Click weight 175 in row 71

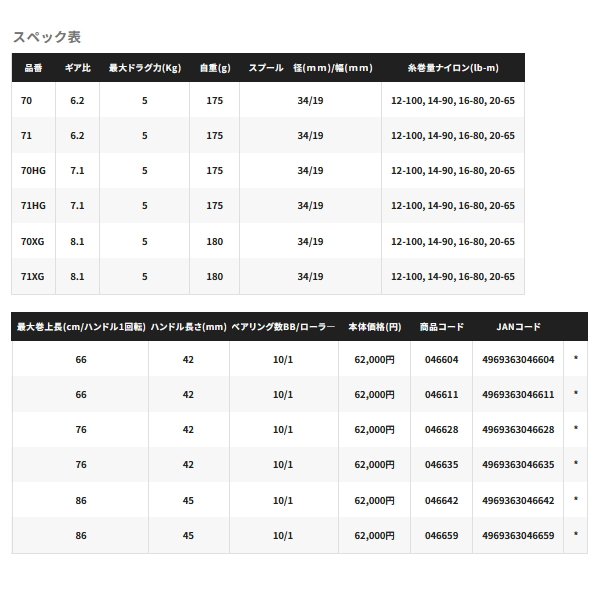pos(215,135)
